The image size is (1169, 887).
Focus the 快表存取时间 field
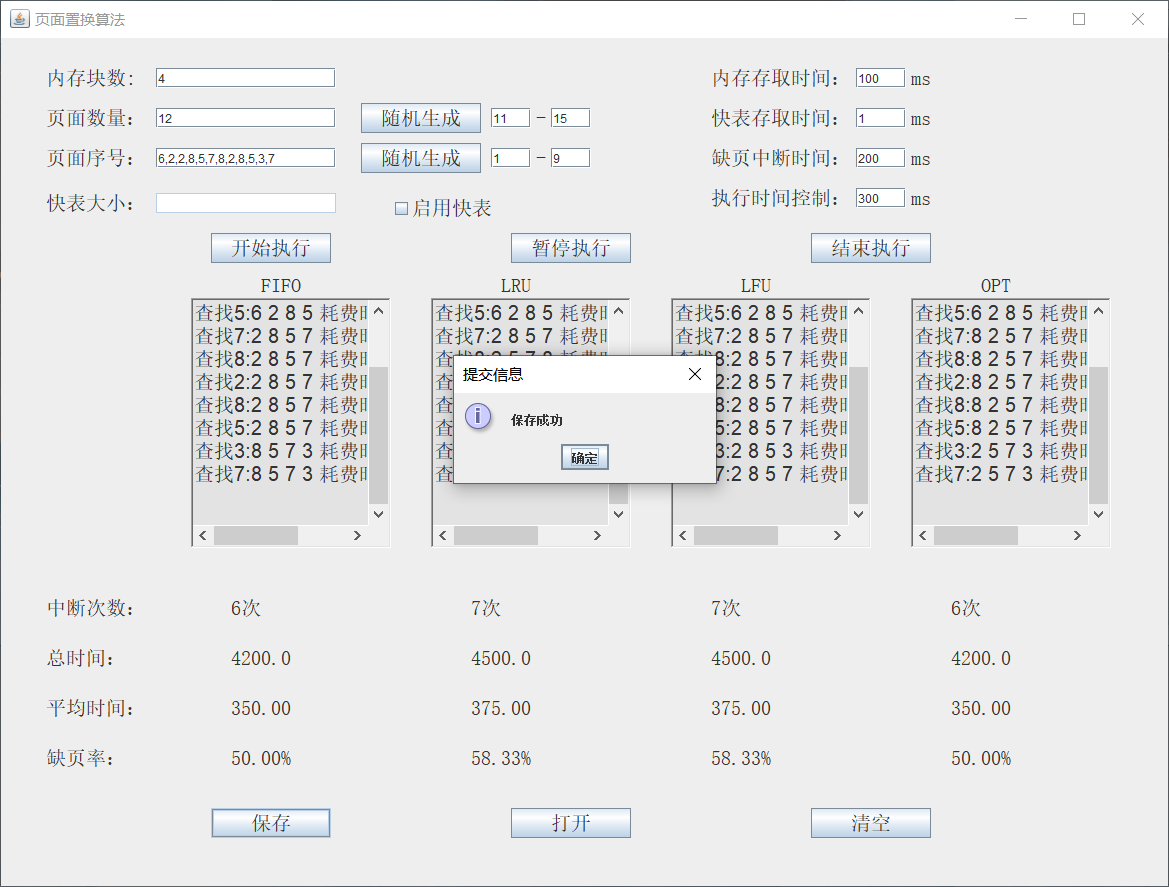880,118
